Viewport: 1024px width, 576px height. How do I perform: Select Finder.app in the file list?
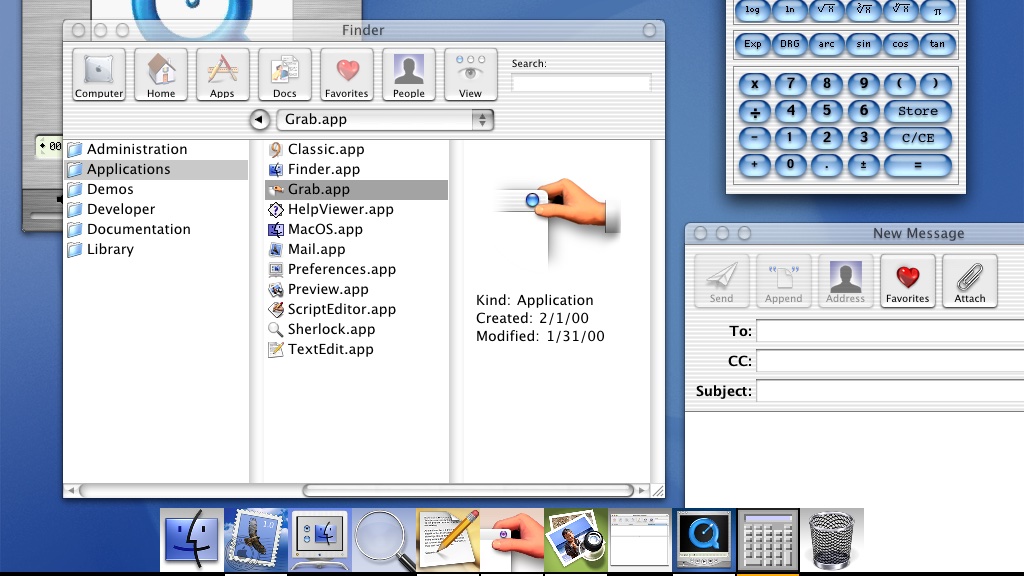tap(357, 169)
